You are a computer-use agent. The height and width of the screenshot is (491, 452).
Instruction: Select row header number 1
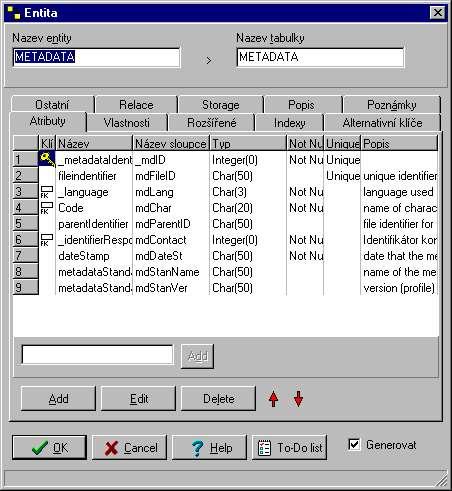tap(26, 159)
